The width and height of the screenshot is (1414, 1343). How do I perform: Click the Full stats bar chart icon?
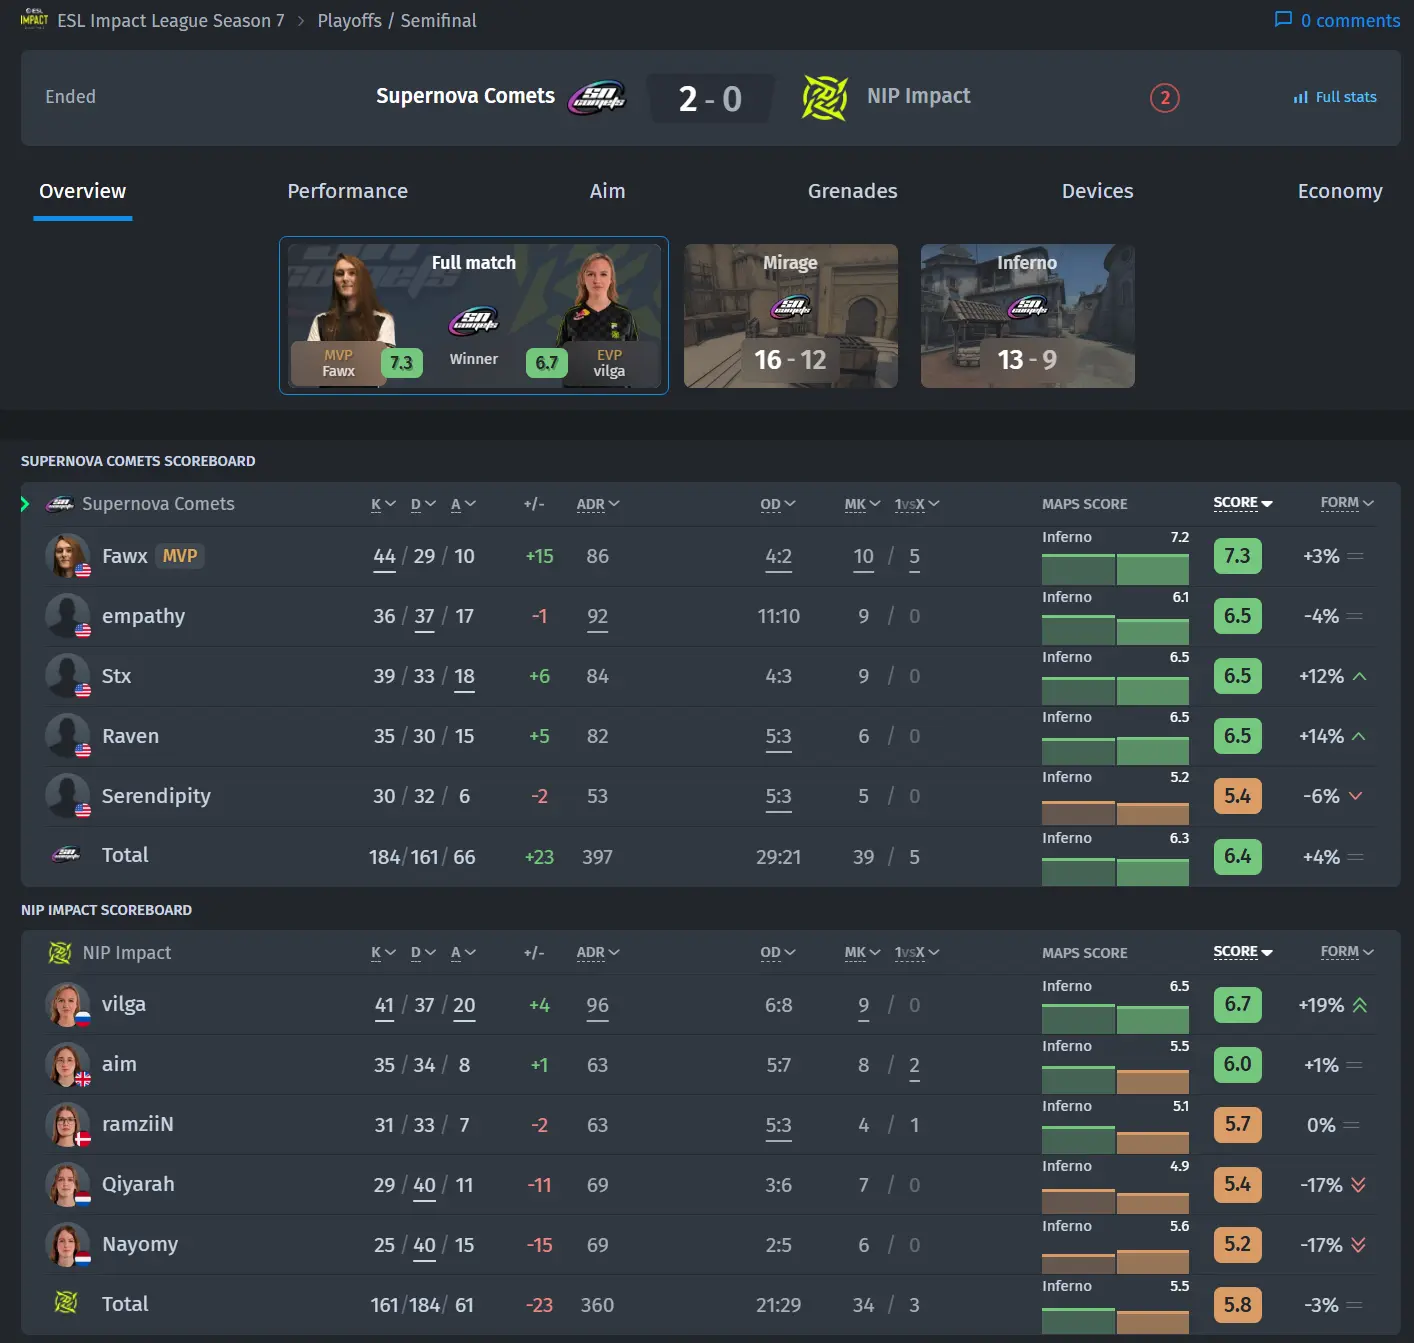1300,97
